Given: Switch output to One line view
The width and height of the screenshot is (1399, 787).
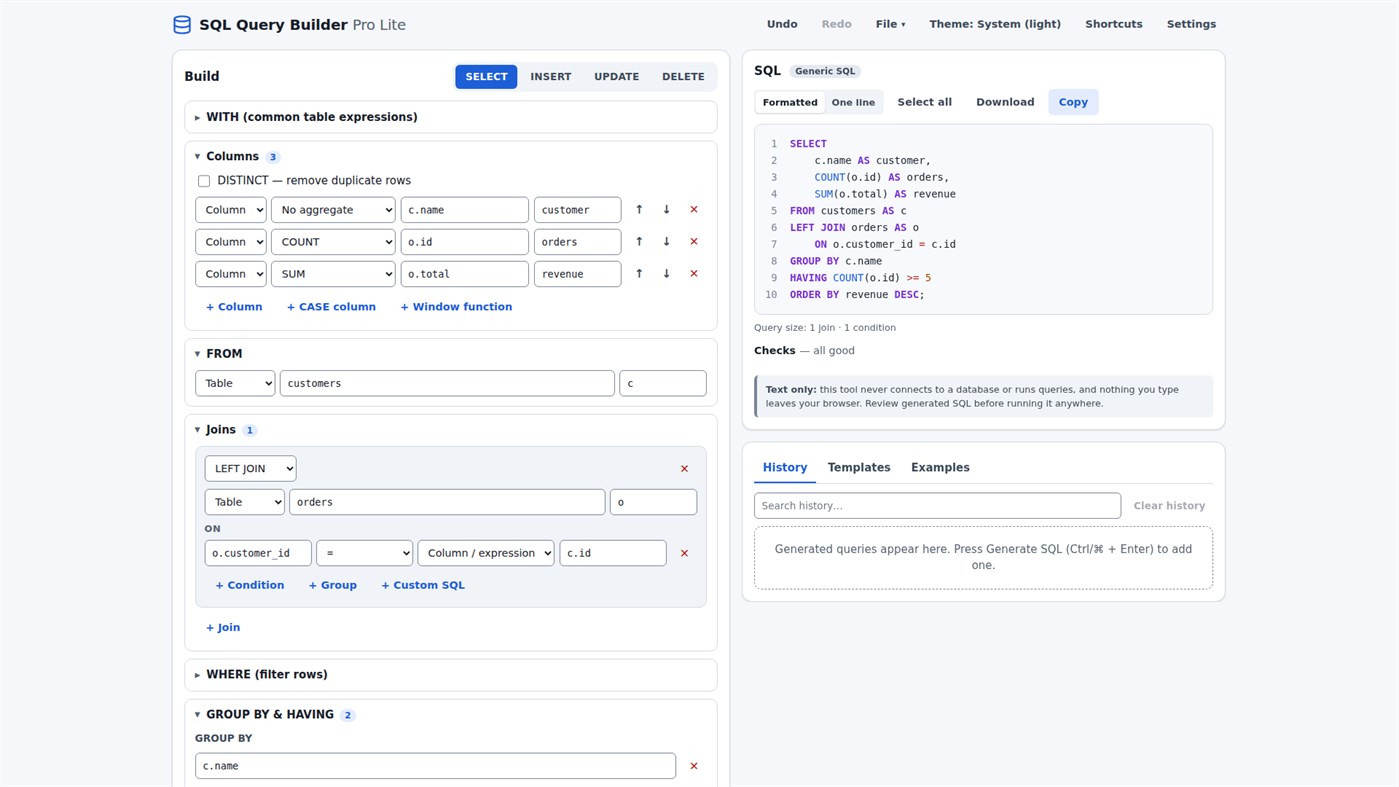Looking at the screenshot, I should click(x=853, y=102).
